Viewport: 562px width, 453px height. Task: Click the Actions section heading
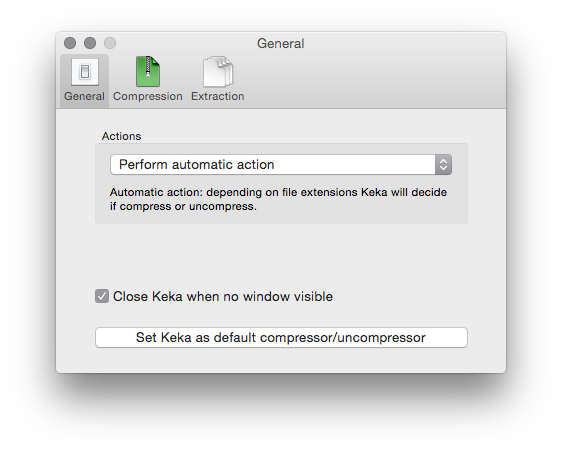(122, 136)
